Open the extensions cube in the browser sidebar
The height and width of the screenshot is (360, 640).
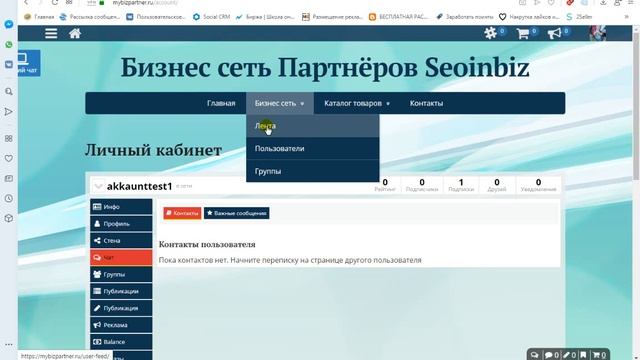coord(9,218)
